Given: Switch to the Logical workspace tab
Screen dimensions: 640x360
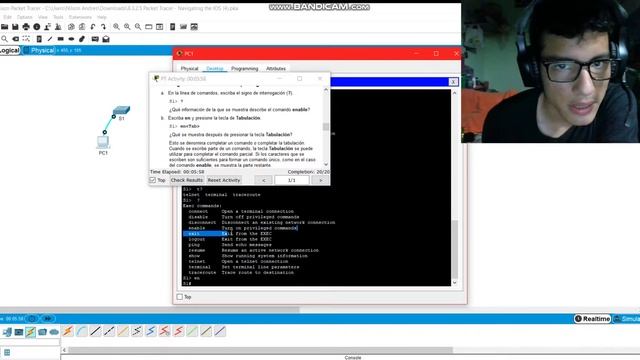Looking at the screenshot, I should (x=10, y=50).
